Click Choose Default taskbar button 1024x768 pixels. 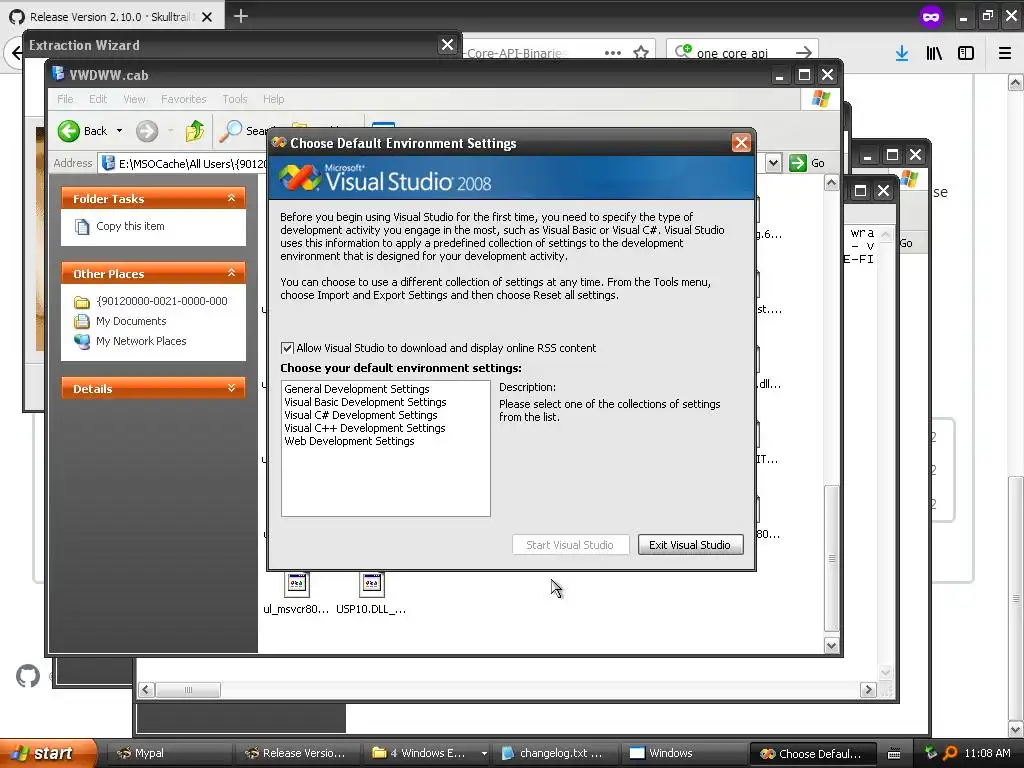pos(812,753)
